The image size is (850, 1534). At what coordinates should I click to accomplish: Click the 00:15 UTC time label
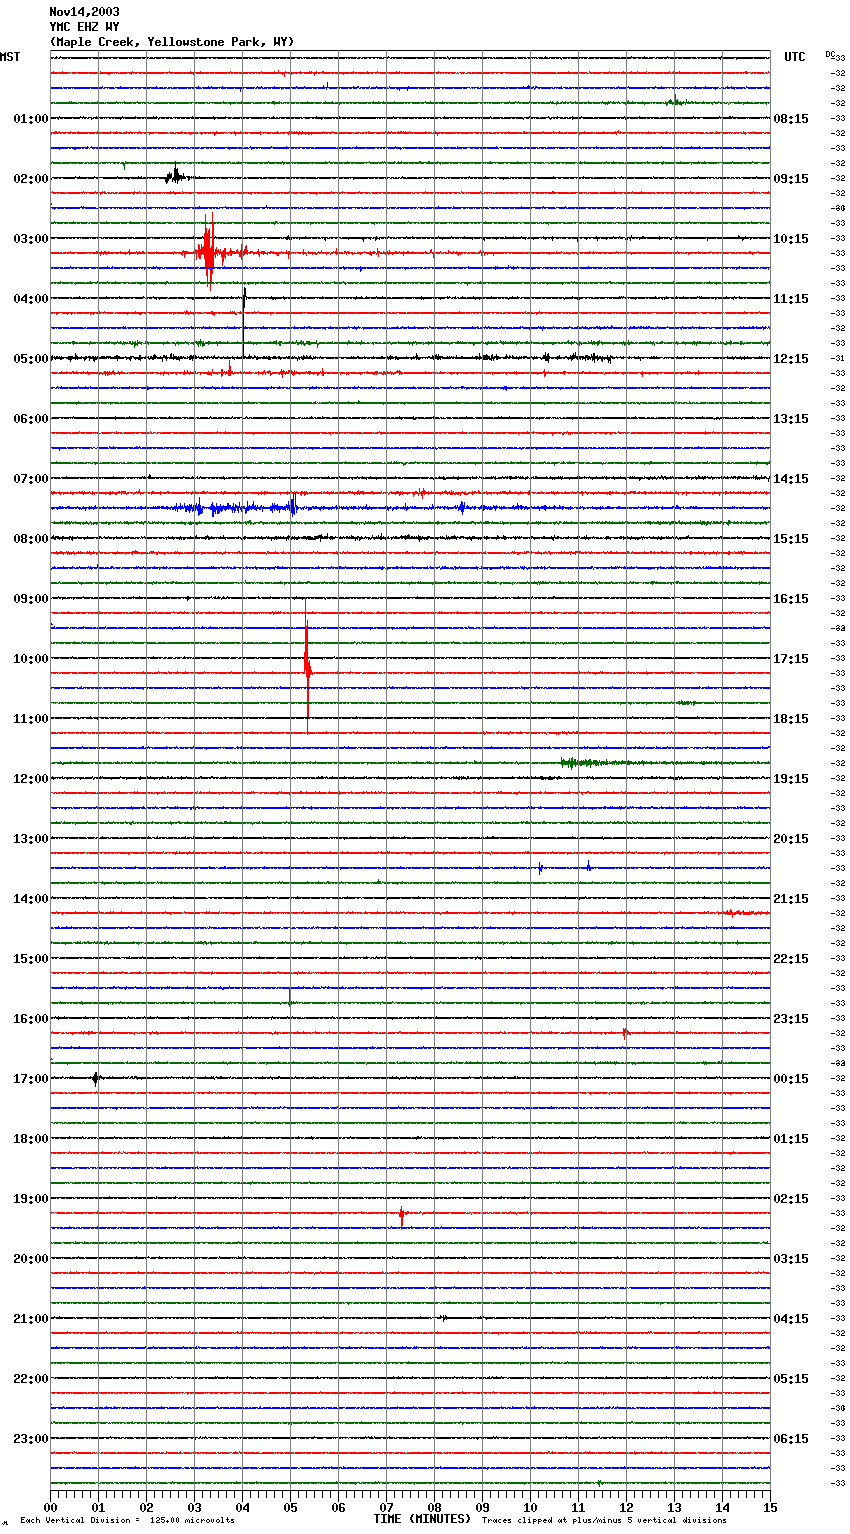tap(791, 1079)
